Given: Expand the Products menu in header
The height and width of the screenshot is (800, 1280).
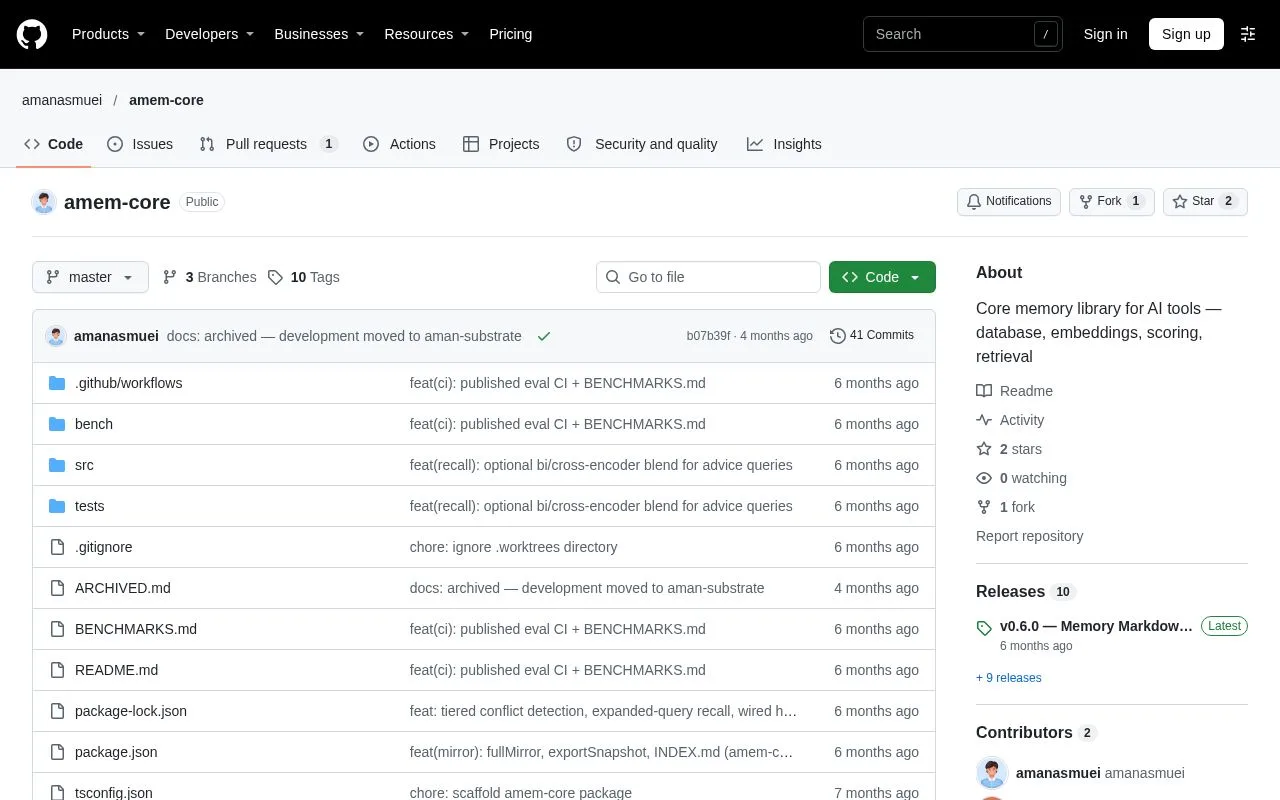Looking at the screenshot, I should tap(108, 34).
